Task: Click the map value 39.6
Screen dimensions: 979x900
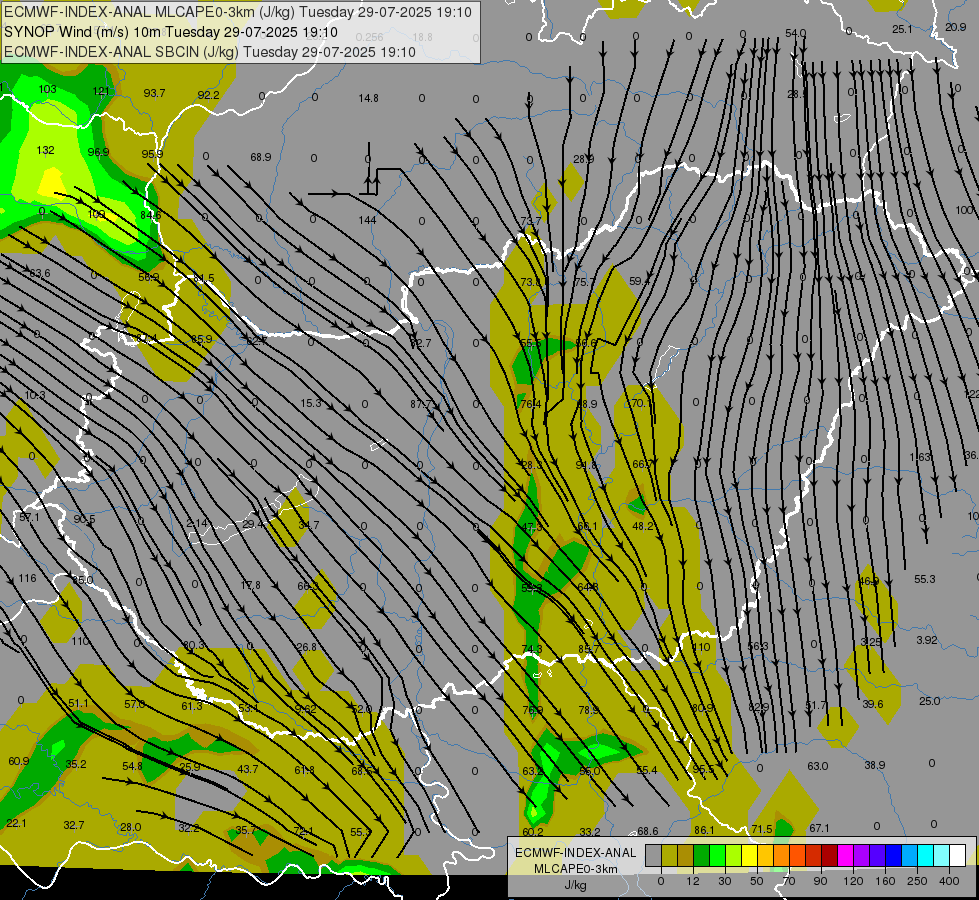Action: (873, 704)
